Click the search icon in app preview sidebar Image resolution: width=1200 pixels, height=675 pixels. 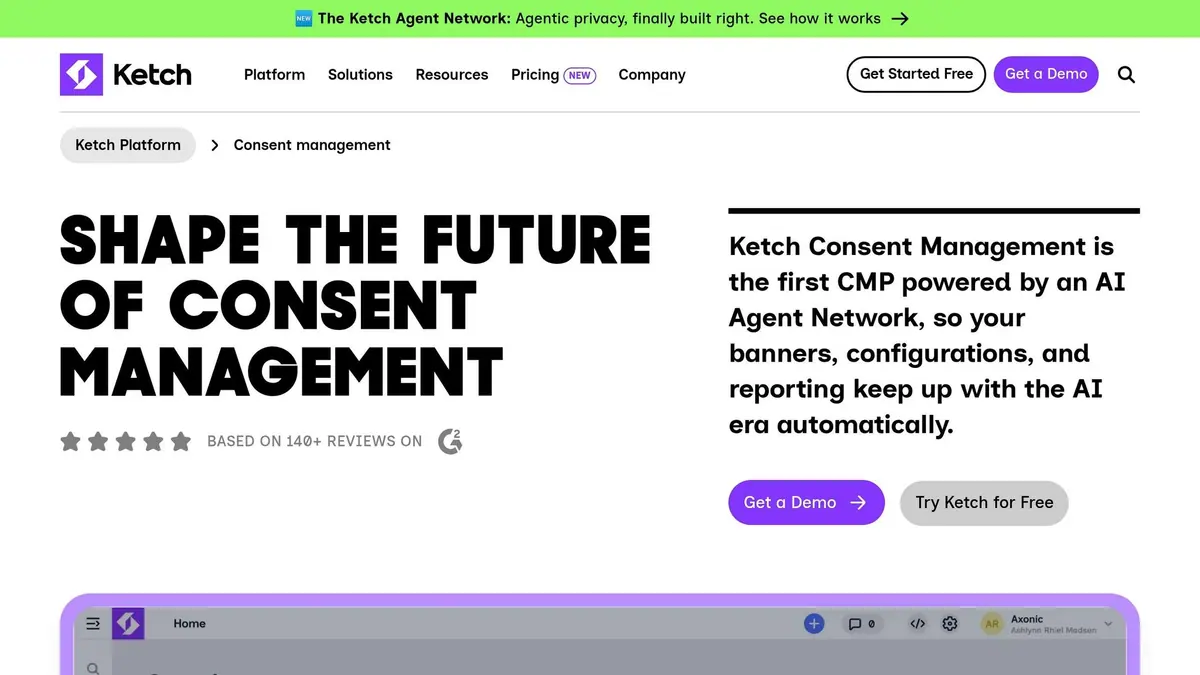[x=93, y=669]
